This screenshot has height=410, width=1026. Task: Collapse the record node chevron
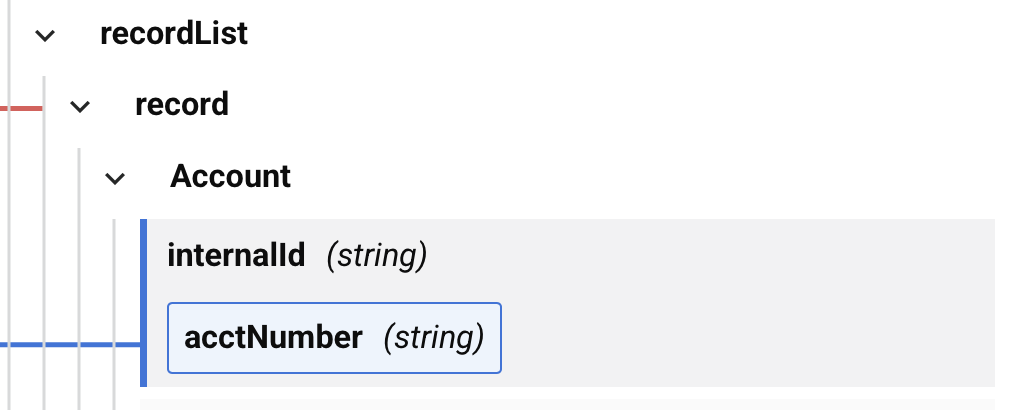click(80, 105)
